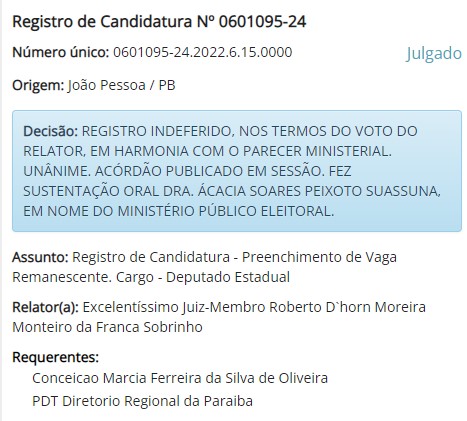Click the Relator(a) label
This screenshot has width=467, height=421.
(x=45, y=307)
